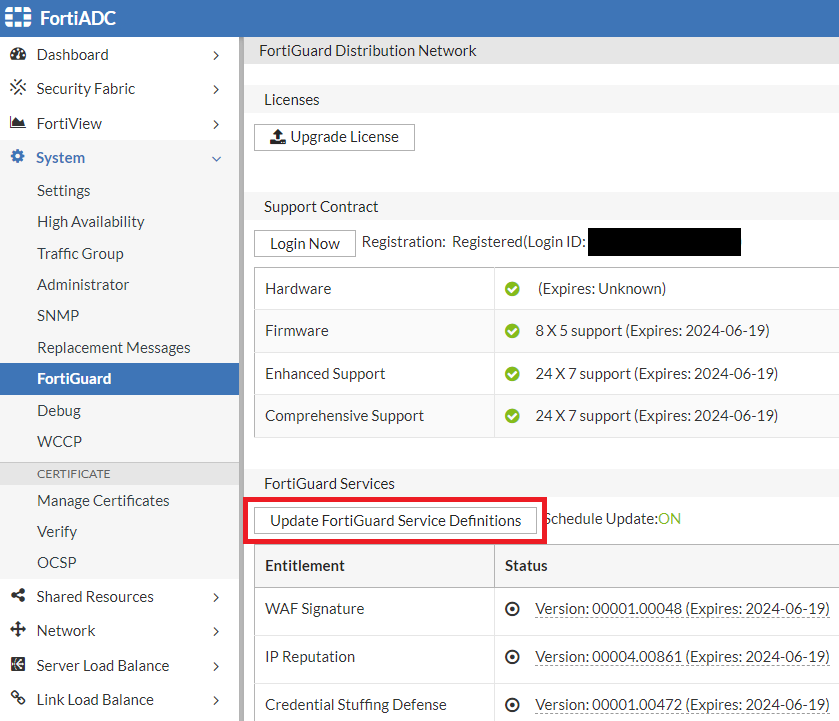Click the System gear icon
Viewport: 839px width, 721px height.
pos(18,158)
